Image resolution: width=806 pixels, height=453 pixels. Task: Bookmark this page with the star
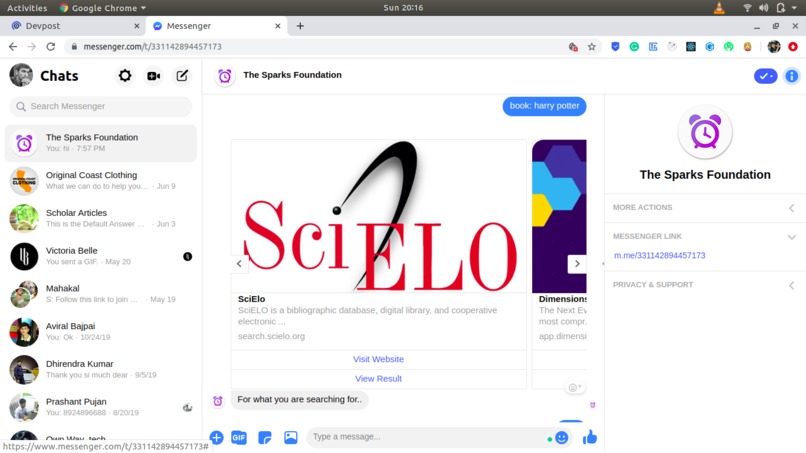click(592, 47)
